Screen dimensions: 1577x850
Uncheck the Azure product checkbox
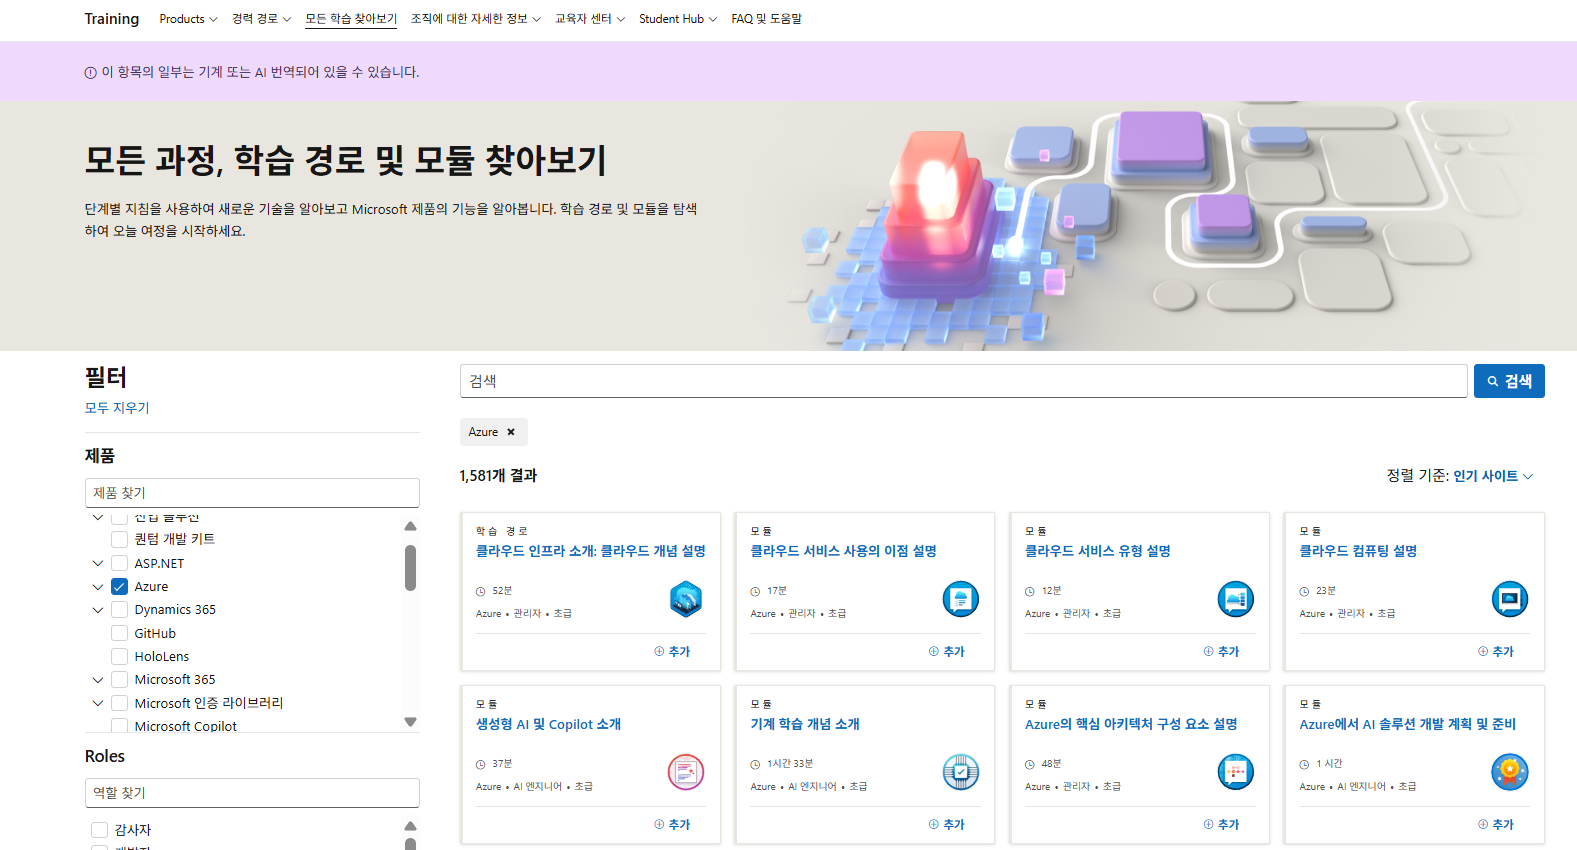pos(120,586)
